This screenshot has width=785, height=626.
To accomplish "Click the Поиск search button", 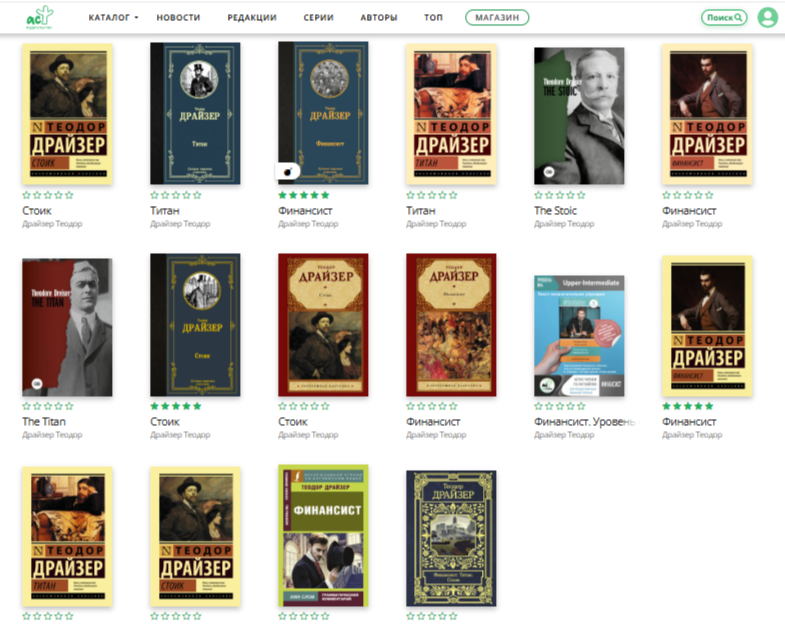I will (724, 18).
